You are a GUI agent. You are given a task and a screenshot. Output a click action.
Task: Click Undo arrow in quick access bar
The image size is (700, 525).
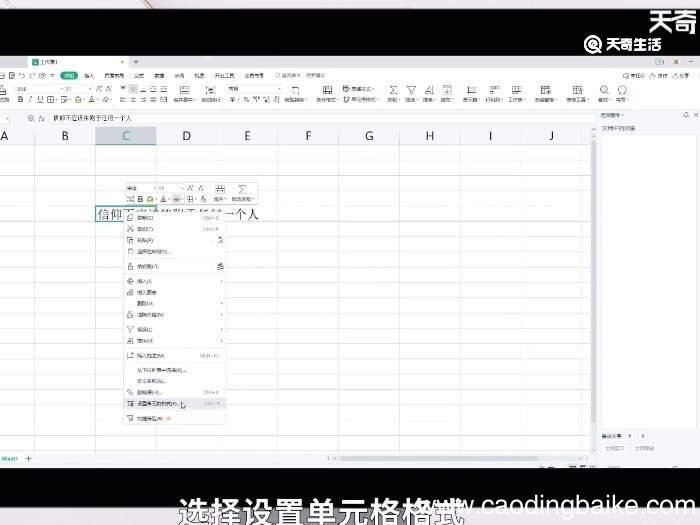22,75
